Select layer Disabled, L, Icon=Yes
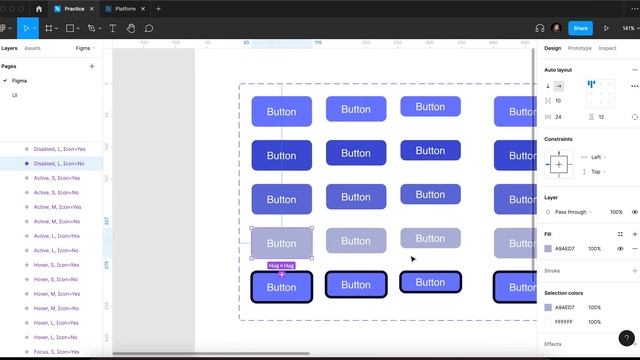Image resolution: width=640 pixels, height=360 pixels. (x=60, y=149)
